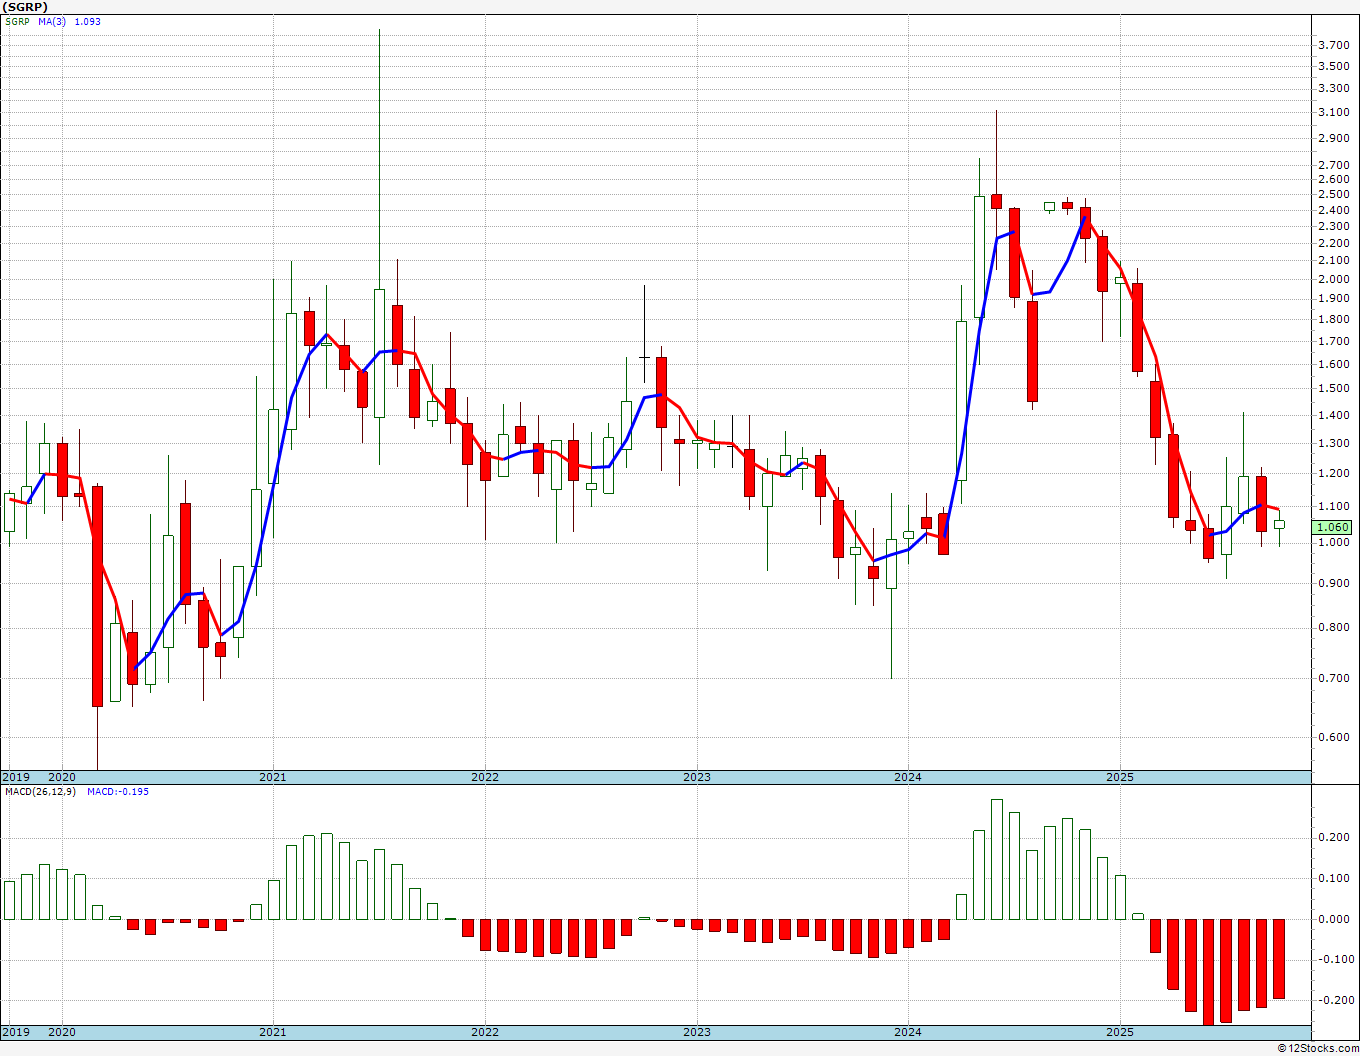Click the 3.300 price axis label
1360x1056 pixels.
point(1334,88)
